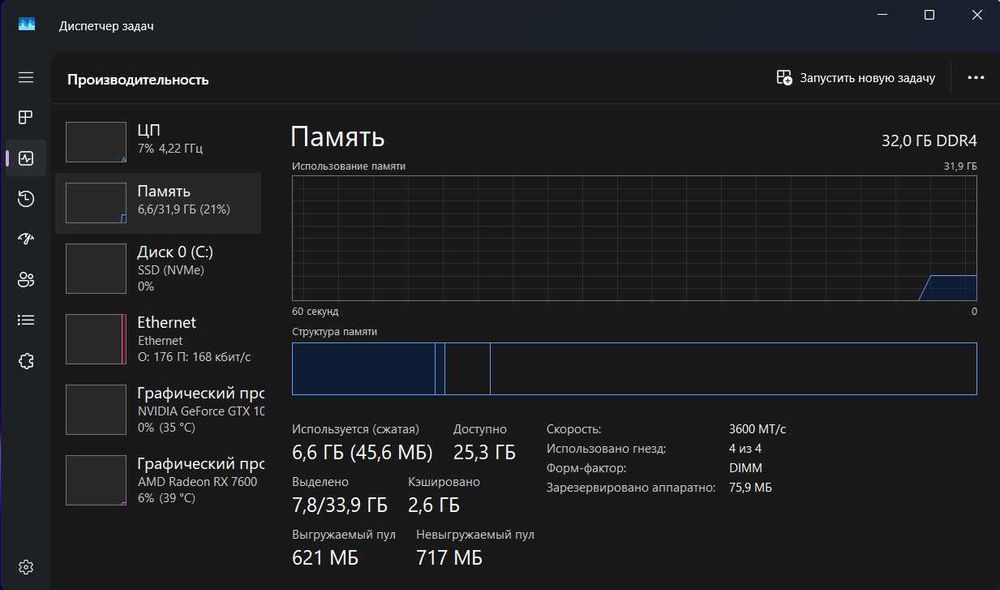Viewport: 1000px width, 590px height.
Task: Minimize the Диспетчер задач window
Action: (882, 15)
